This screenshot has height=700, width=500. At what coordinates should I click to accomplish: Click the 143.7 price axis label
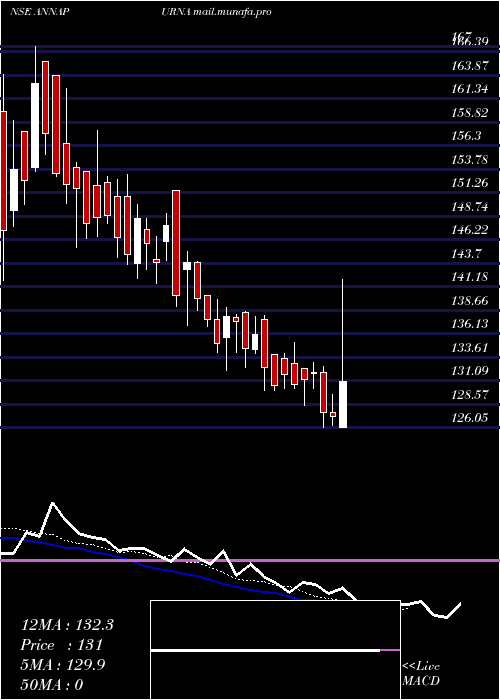466,254
